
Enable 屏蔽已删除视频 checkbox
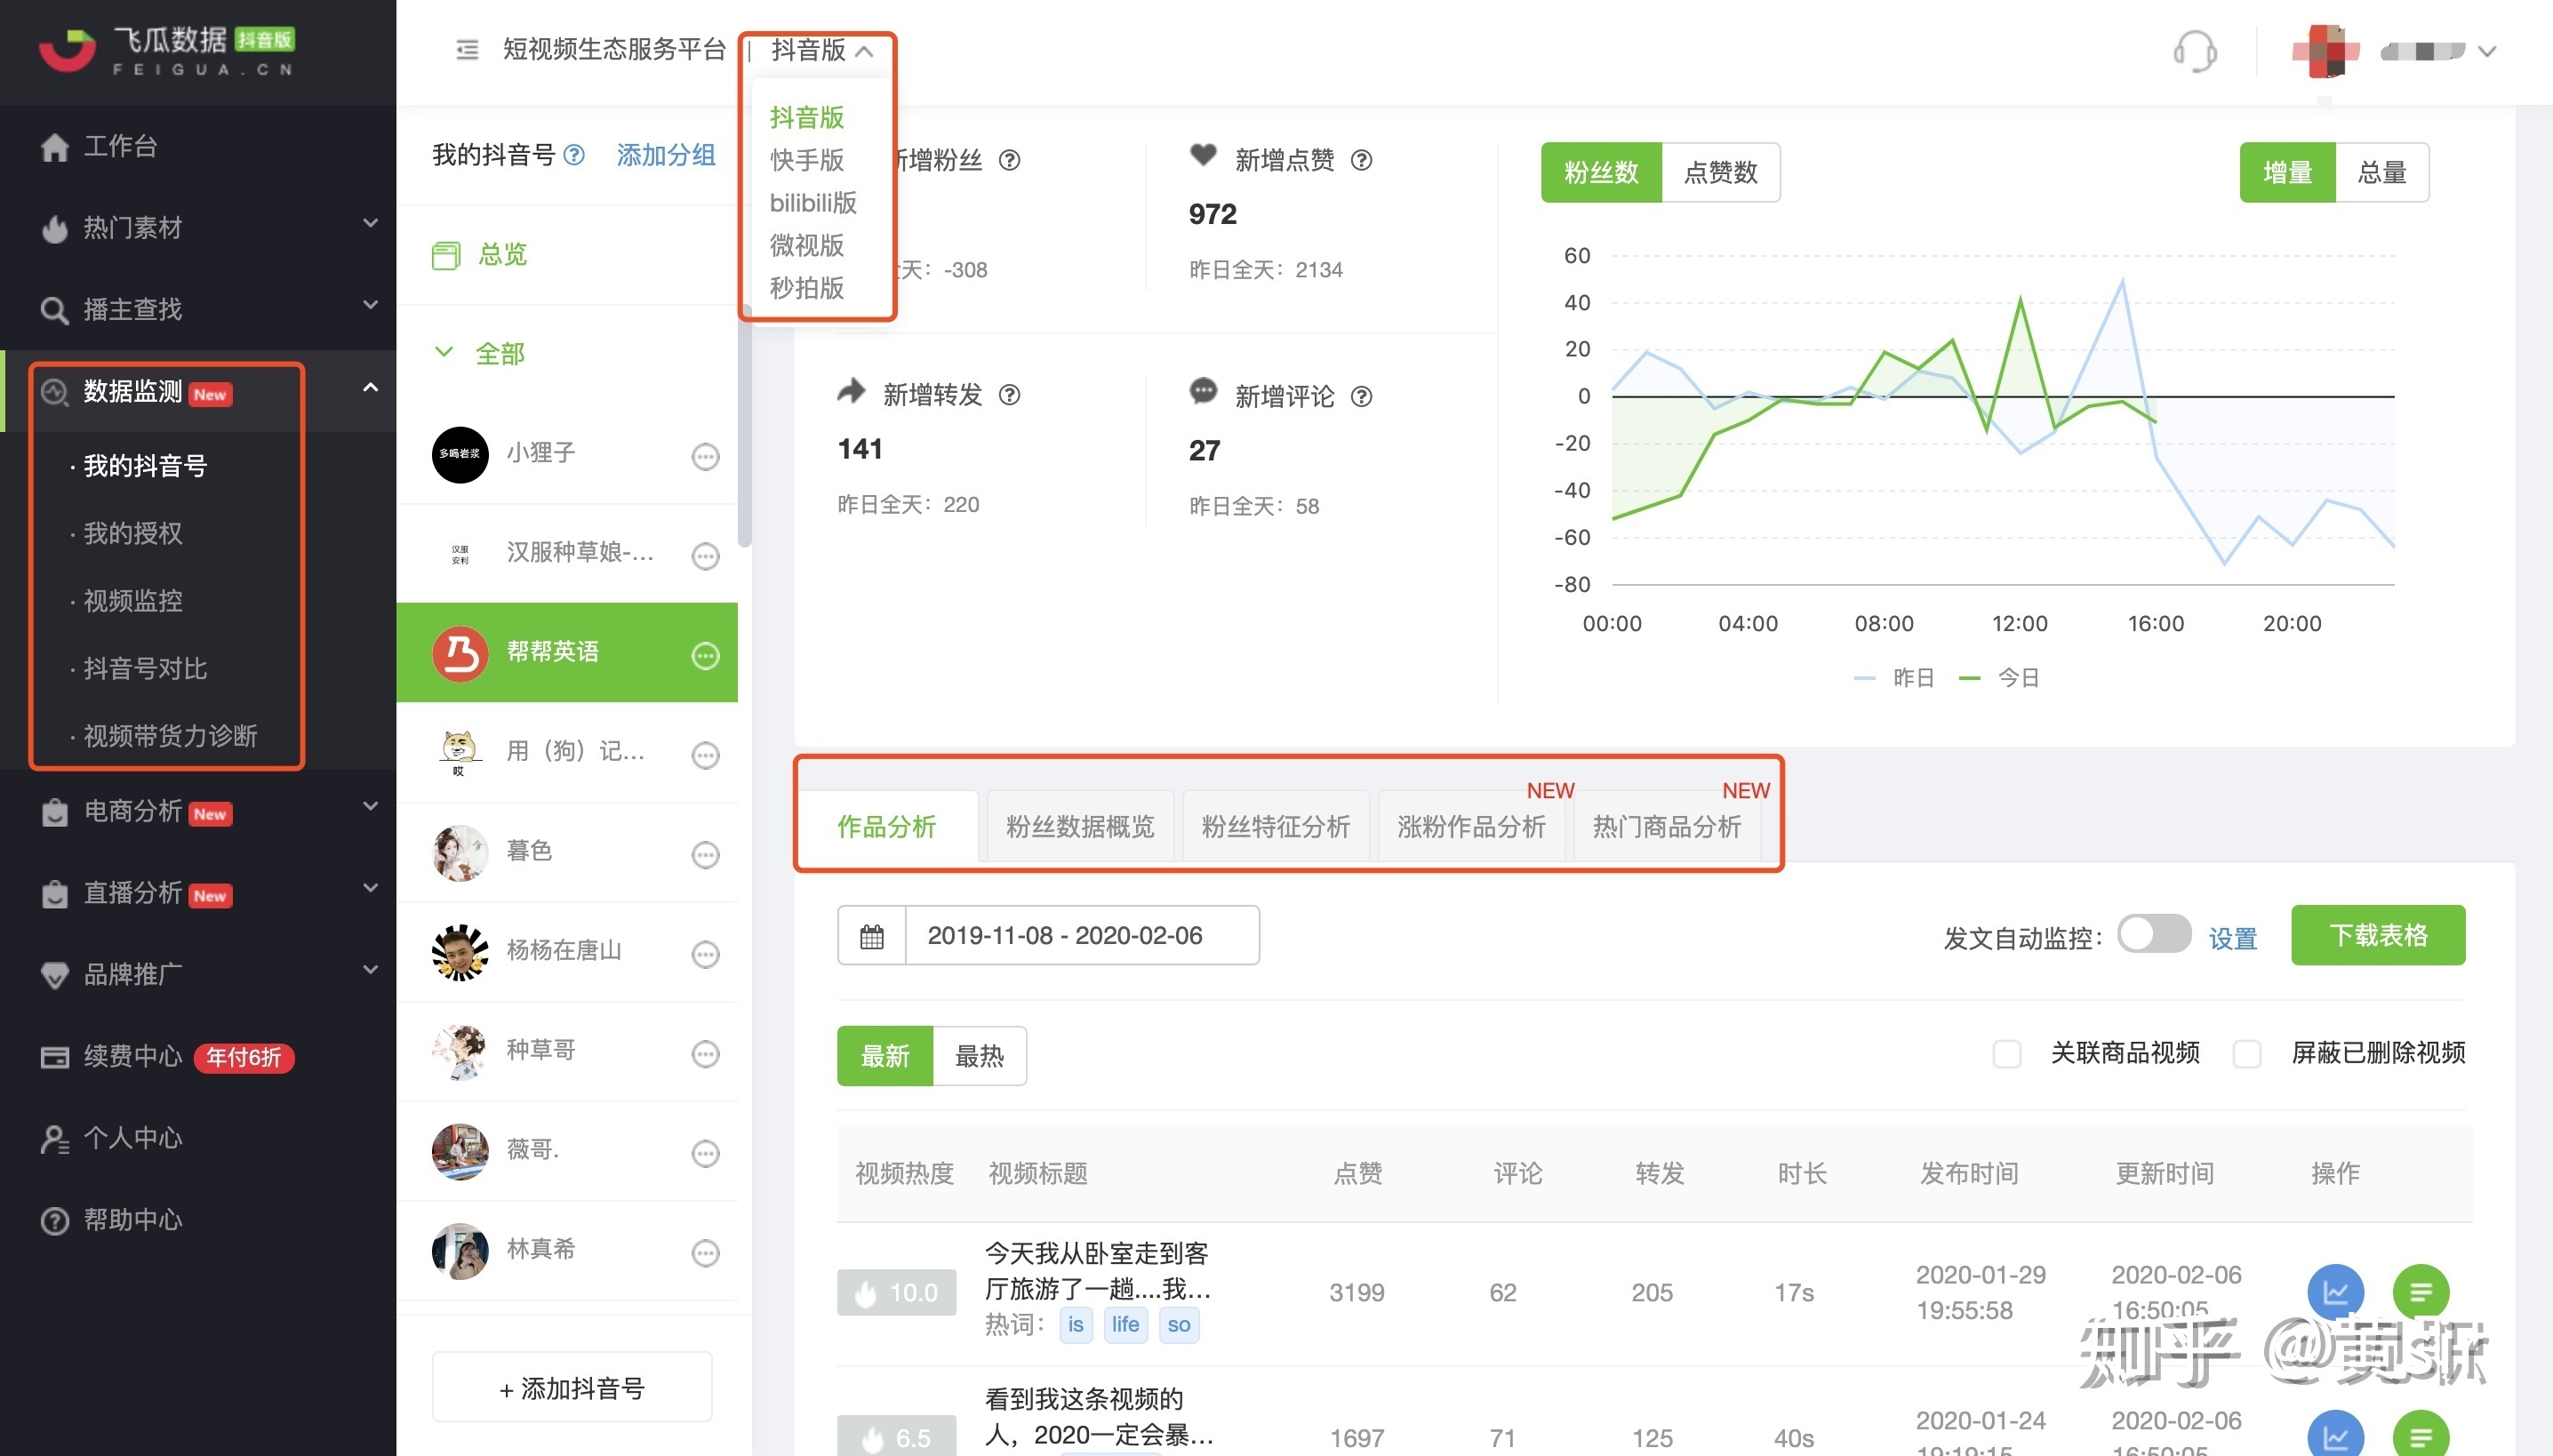[2247, 1053]
